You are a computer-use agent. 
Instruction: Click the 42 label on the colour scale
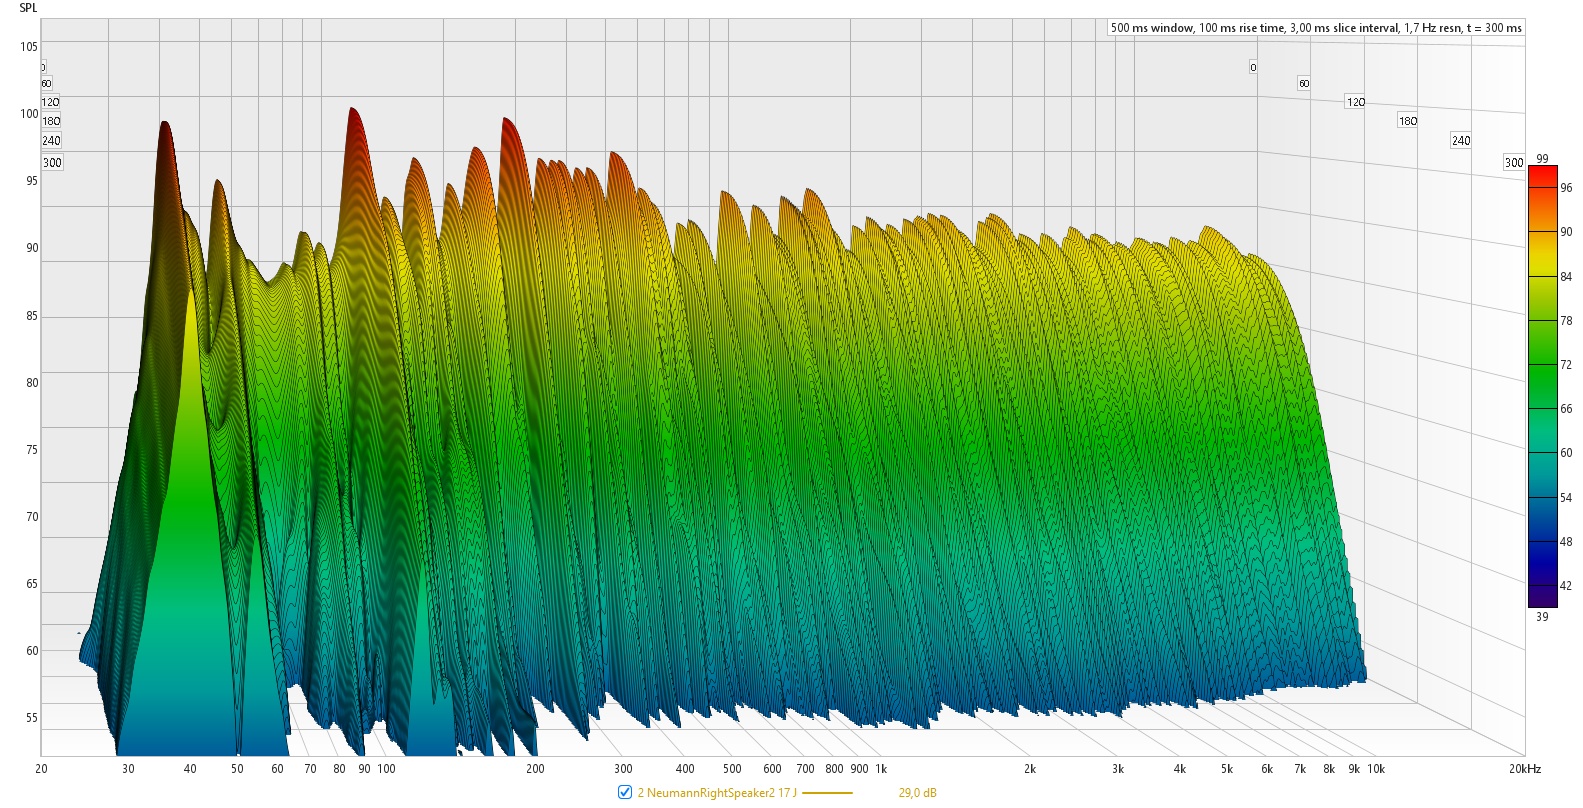(1566, 586)
